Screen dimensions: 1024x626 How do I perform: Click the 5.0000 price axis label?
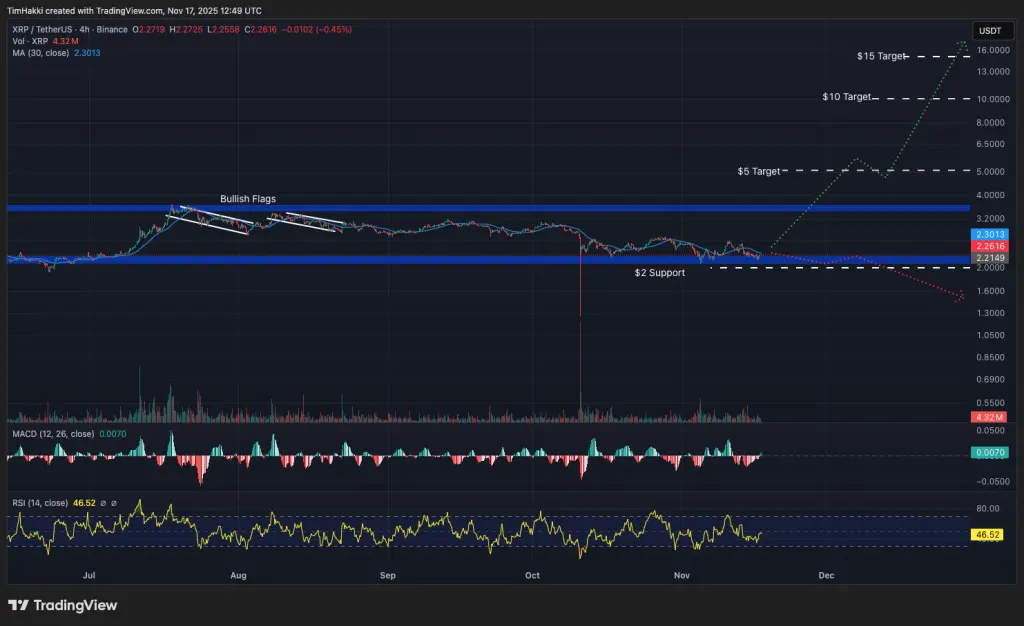point(991,172)
